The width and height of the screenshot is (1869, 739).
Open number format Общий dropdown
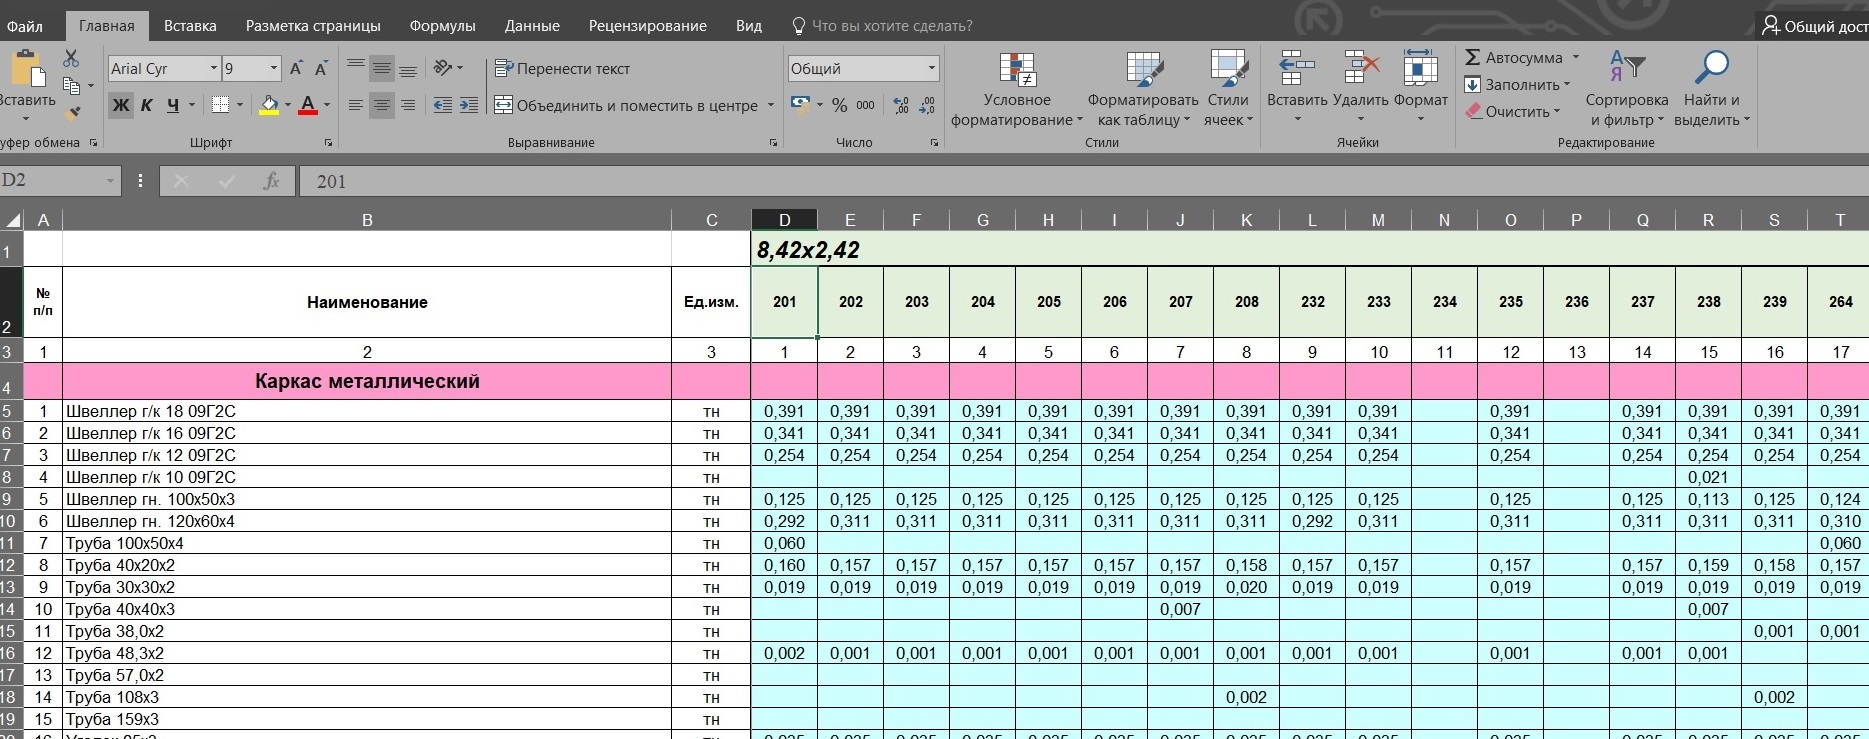(x=932, y=68)
